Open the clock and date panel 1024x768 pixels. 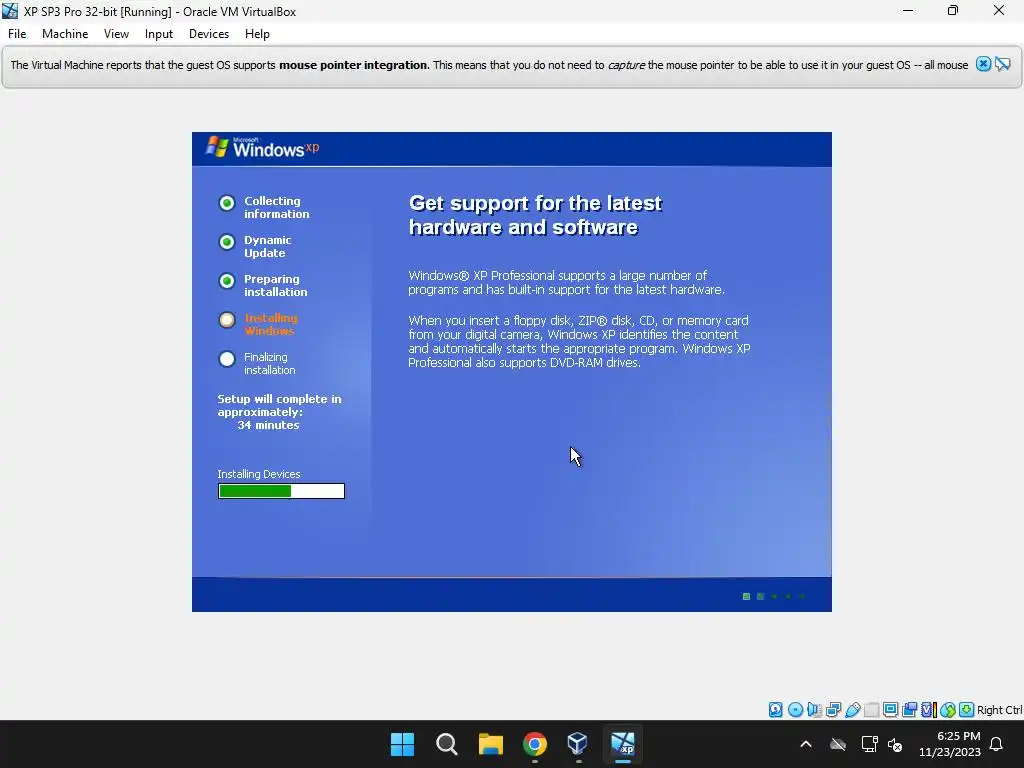(950, 744)
